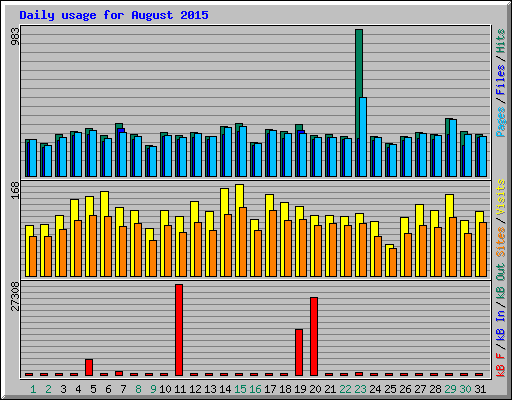The width and height of the screenshot is (512, 400).
Task: Click day label 30 on the x-axis
Action: pos(465,389)
